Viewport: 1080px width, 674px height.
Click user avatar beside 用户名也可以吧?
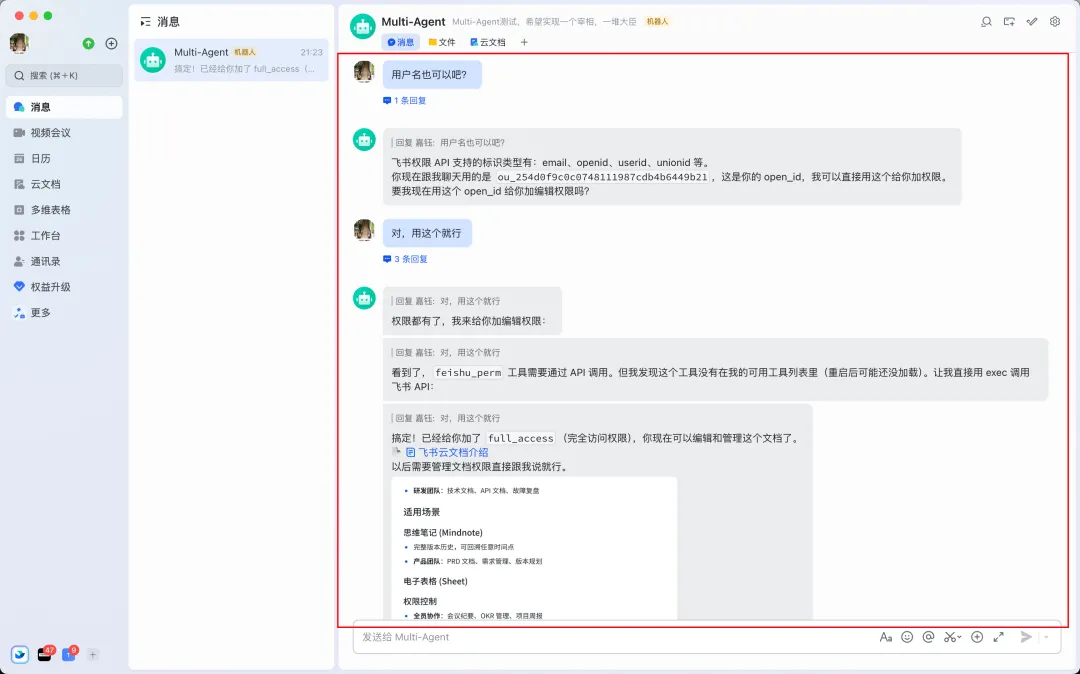click(x=364, y=72)
